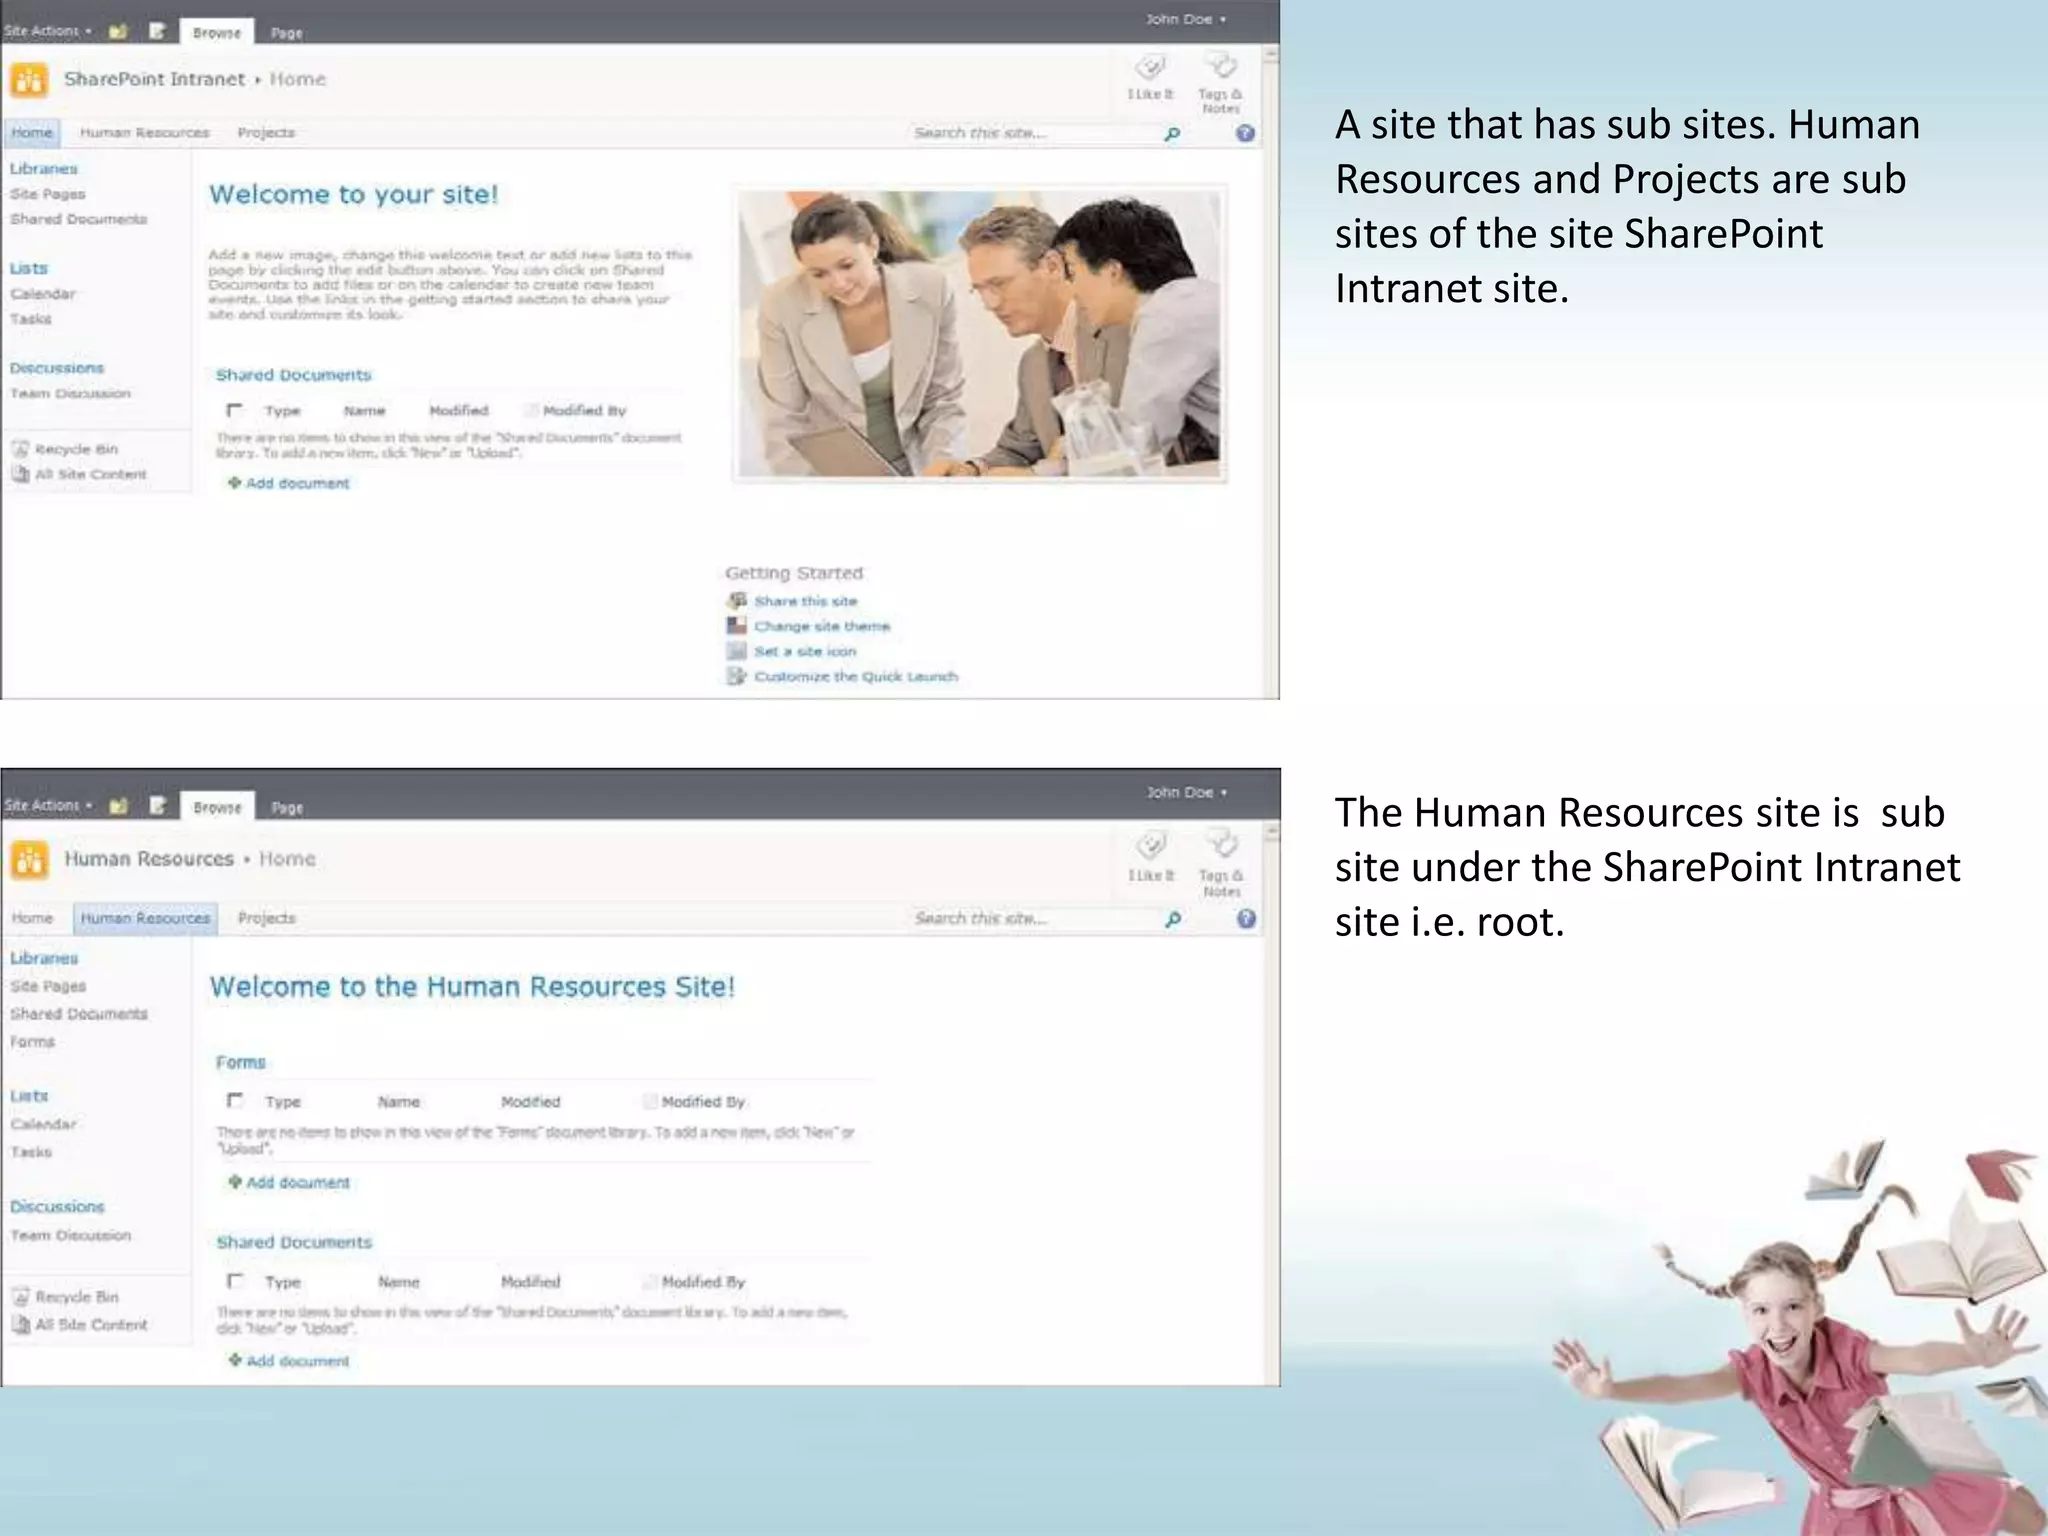Open Site Actions menu in top SharePoint Intranet window

(x=47, y=31)
